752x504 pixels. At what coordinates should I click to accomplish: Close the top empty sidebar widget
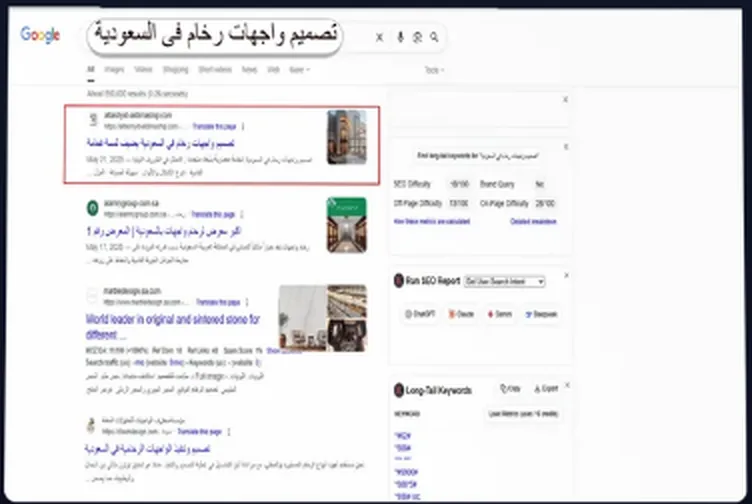[565, 100]
